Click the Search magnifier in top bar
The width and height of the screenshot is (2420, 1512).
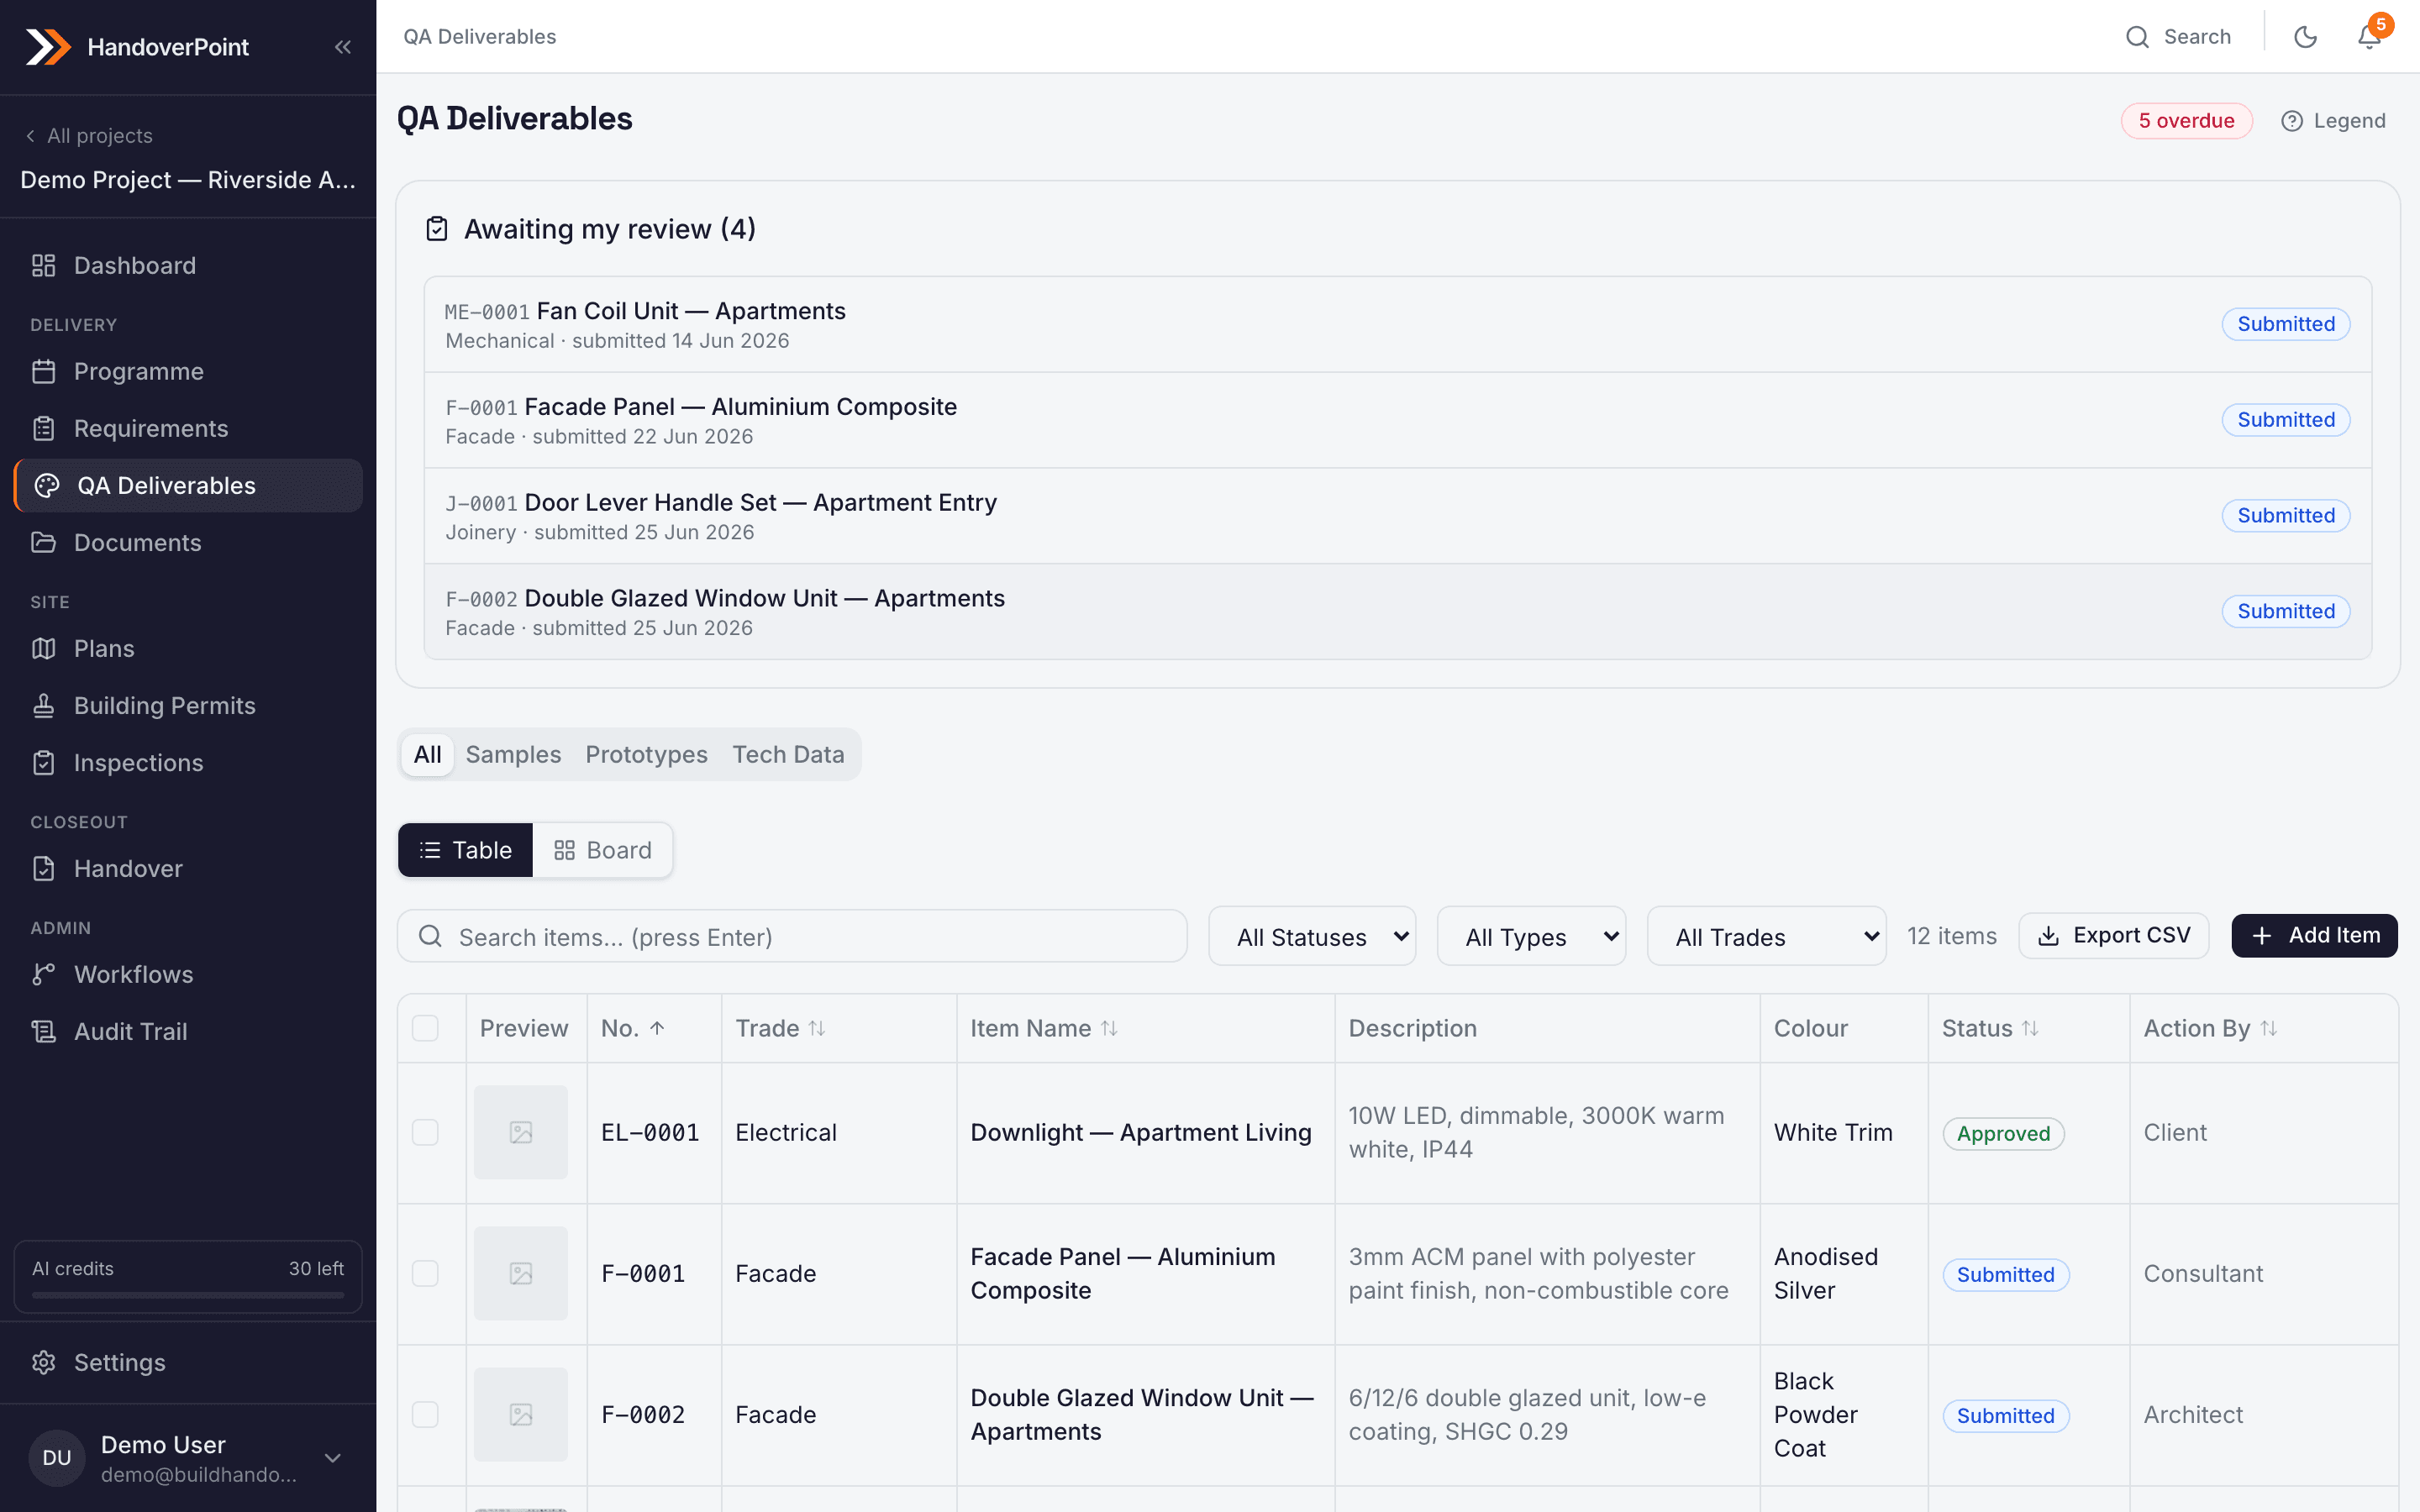[2137, 37]
